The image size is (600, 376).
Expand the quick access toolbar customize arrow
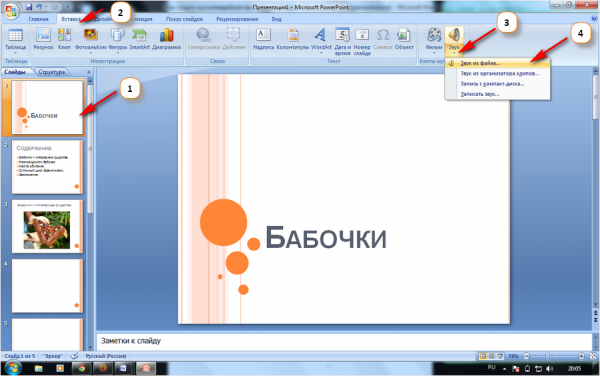[x=67, y=7]
